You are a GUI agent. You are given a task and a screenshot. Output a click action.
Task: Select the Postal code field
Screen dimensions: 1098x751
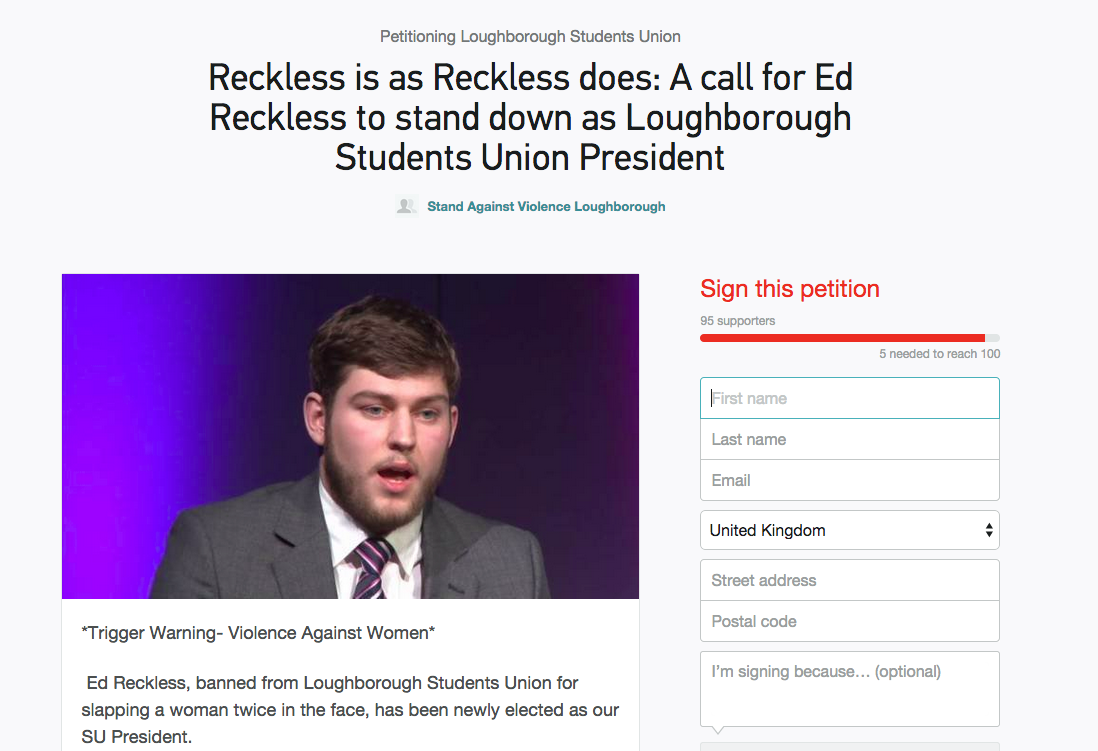[x=849, y=621]
